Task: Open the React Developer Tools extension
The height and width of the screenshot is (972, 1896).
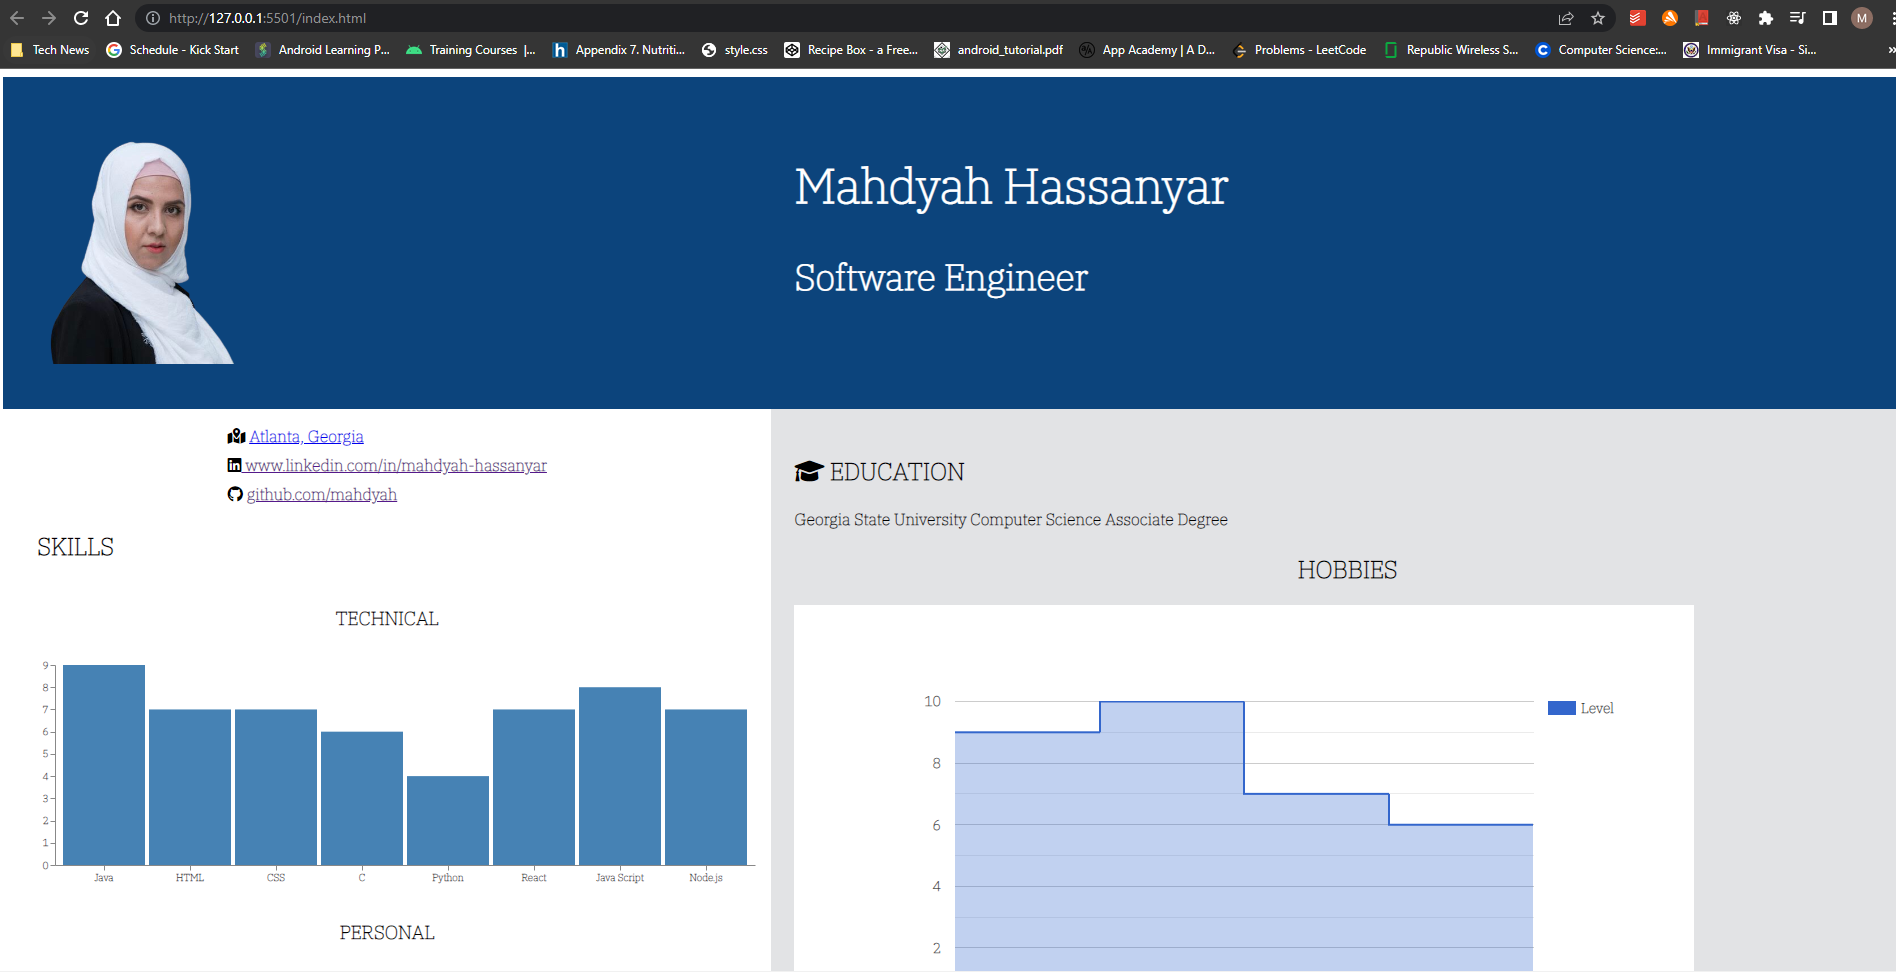Action: (x=1734, y=18)
